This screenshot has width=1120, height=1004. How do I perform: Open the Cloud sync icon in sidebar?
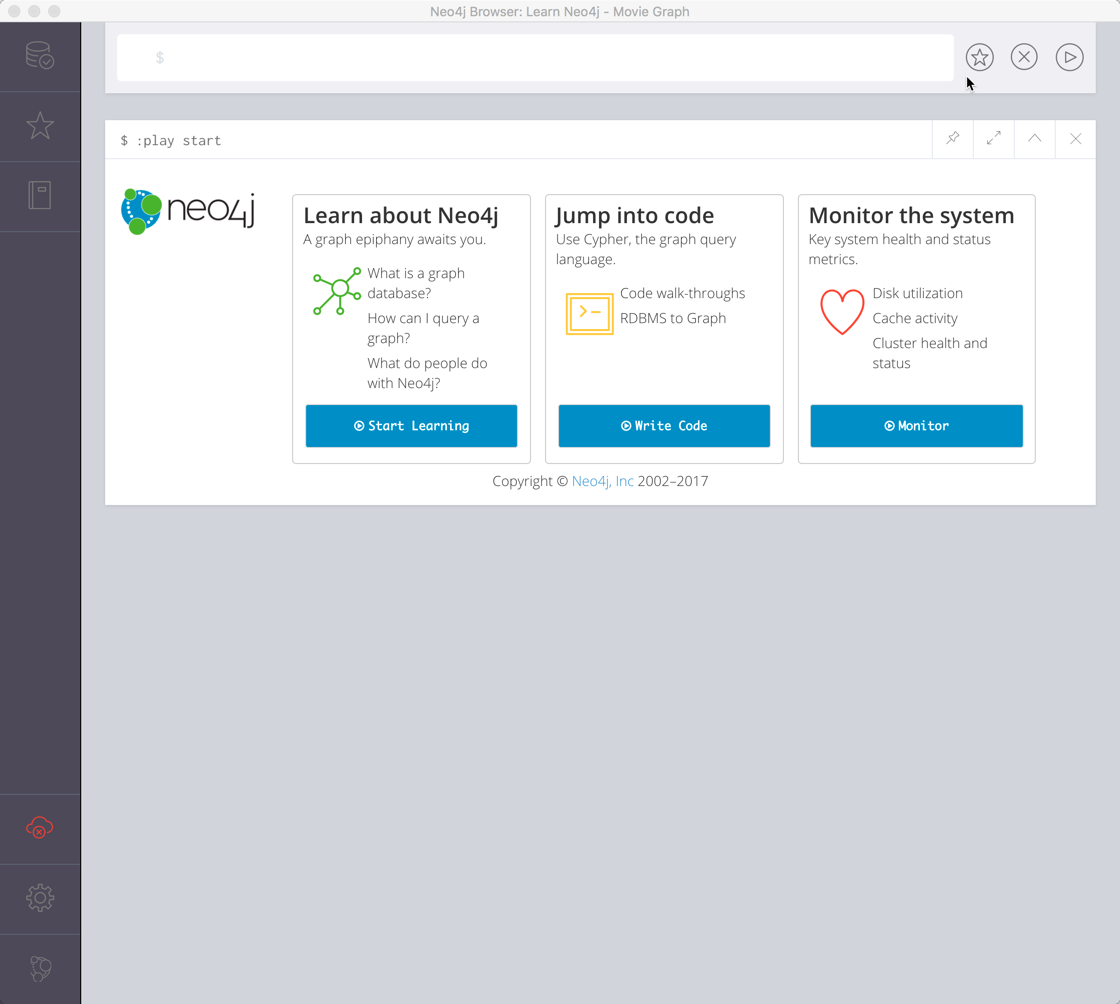(x=40, y=828)
